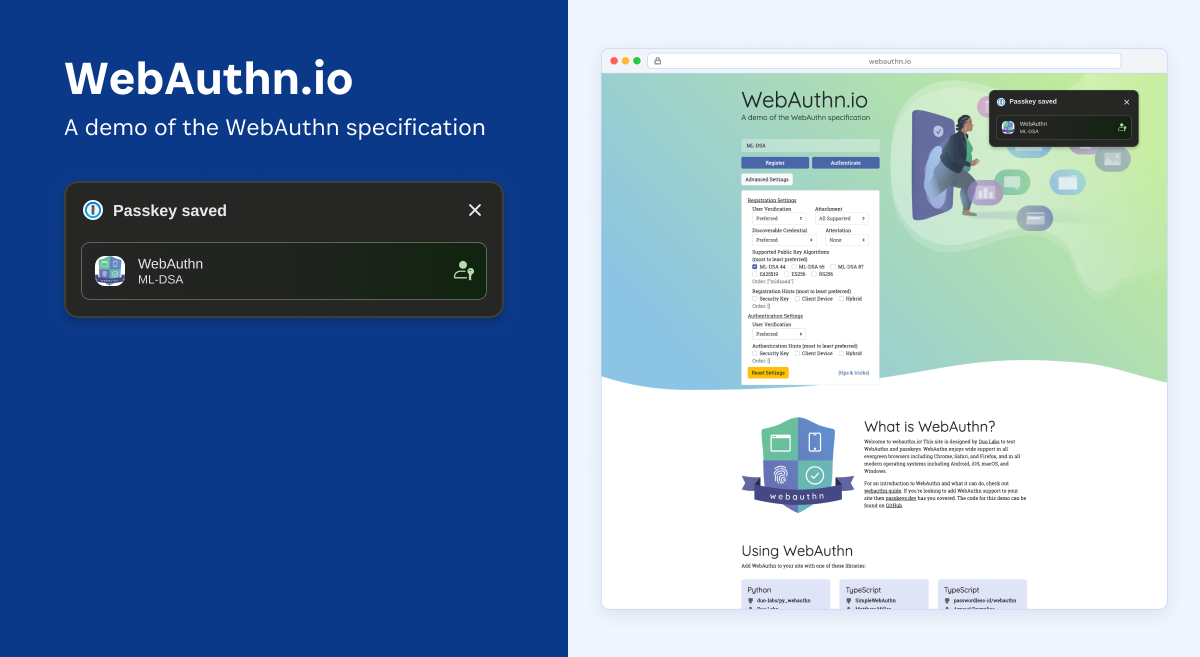Screen dimensions: 1200x657
Task: Click passkey icon in browser popup's WebAuthn entry
Action: pyautogui.click(x=1122, y=127)
